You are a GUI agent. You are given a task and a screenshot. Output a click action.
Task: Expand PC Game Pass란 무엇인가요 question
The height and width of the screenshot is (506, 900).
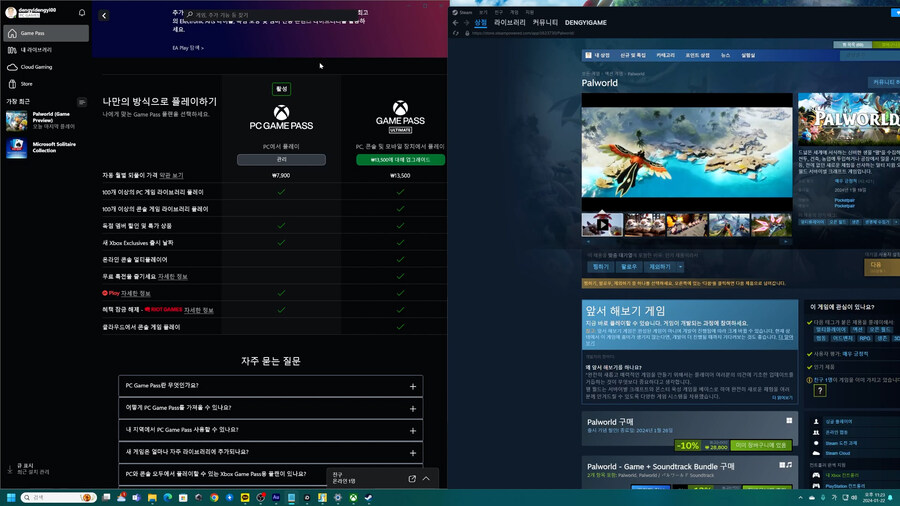[x=270, y=386]
